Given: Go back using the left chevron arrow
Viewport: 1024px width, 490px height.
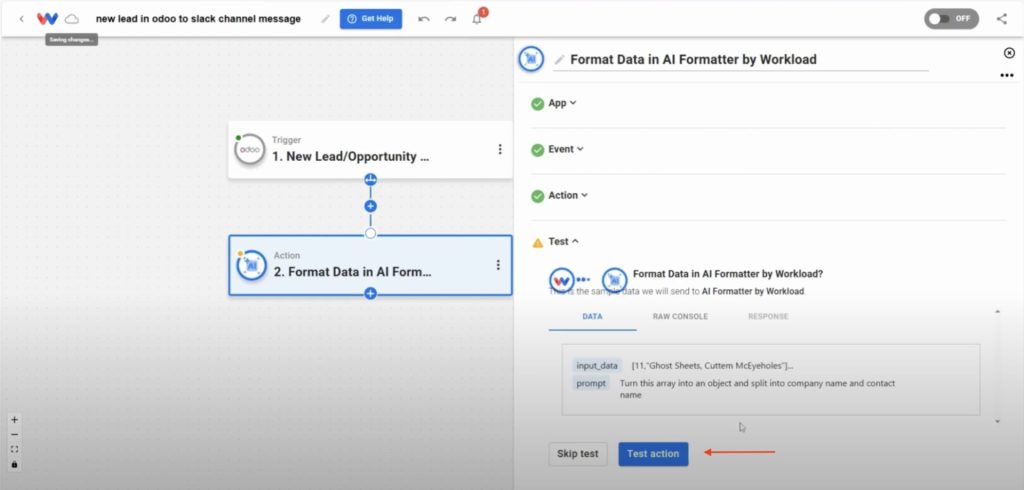Looking at the screenshot, I should [22, 19].
